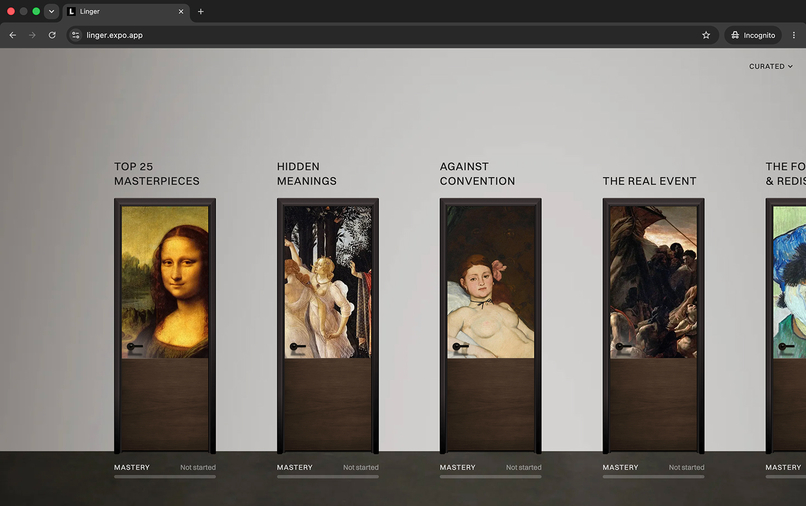
Task: Click THE REAL EVENT heading
Action: [x=649, y=181]
